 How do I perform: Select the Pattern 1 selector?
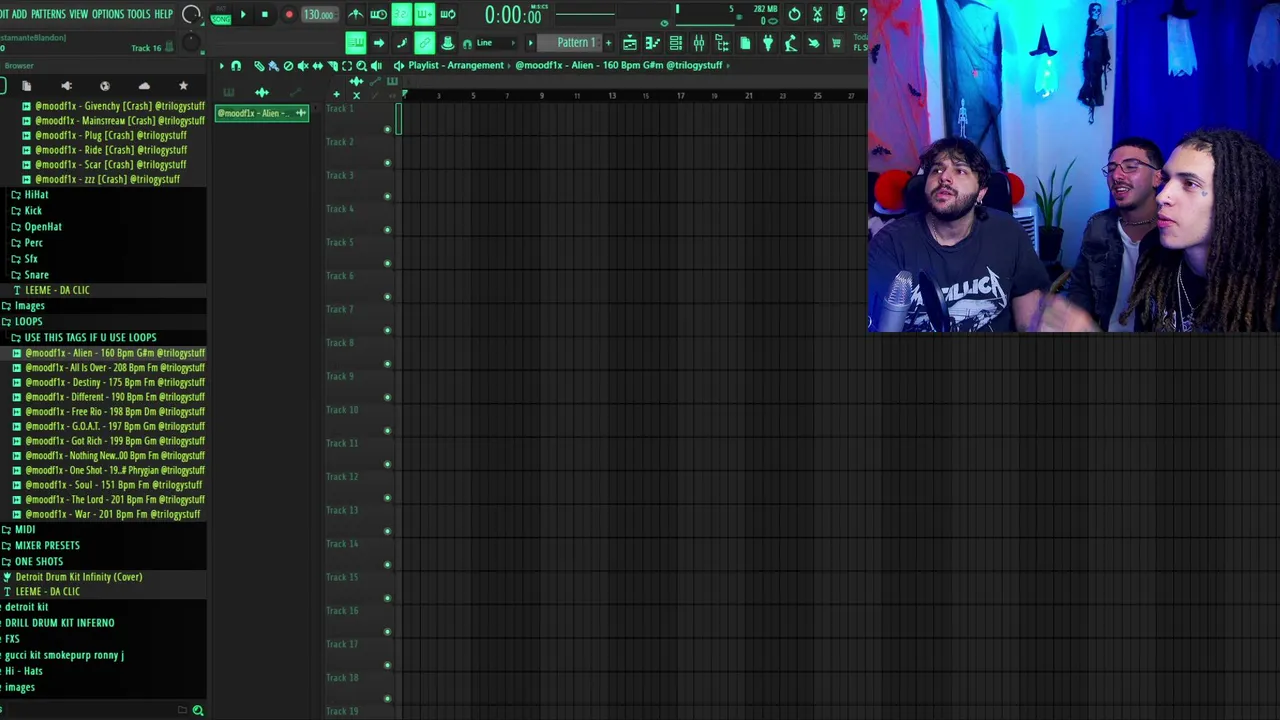point(576,43)
